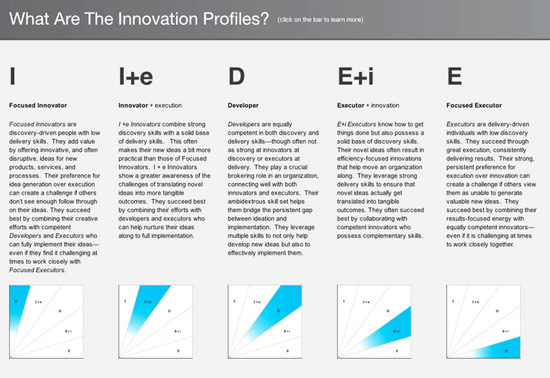Choose the large E+i profile heading
Image resolution: width=550 pixels, height=378 pixels.
pos(356,76)
